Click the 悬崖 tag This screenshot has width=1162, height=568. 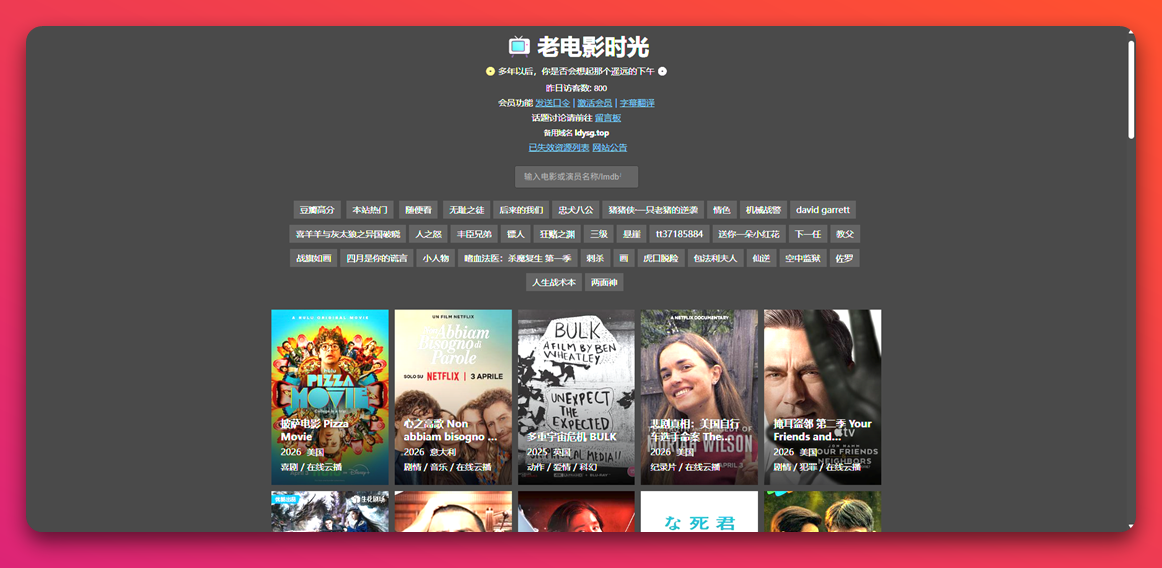click(632, 234)
